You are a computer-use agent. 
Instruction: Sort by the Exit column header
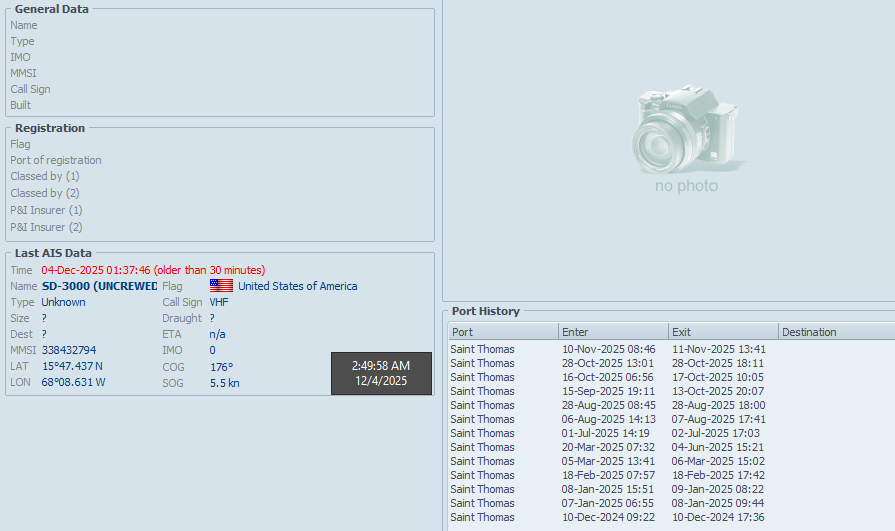pos(724,332)
